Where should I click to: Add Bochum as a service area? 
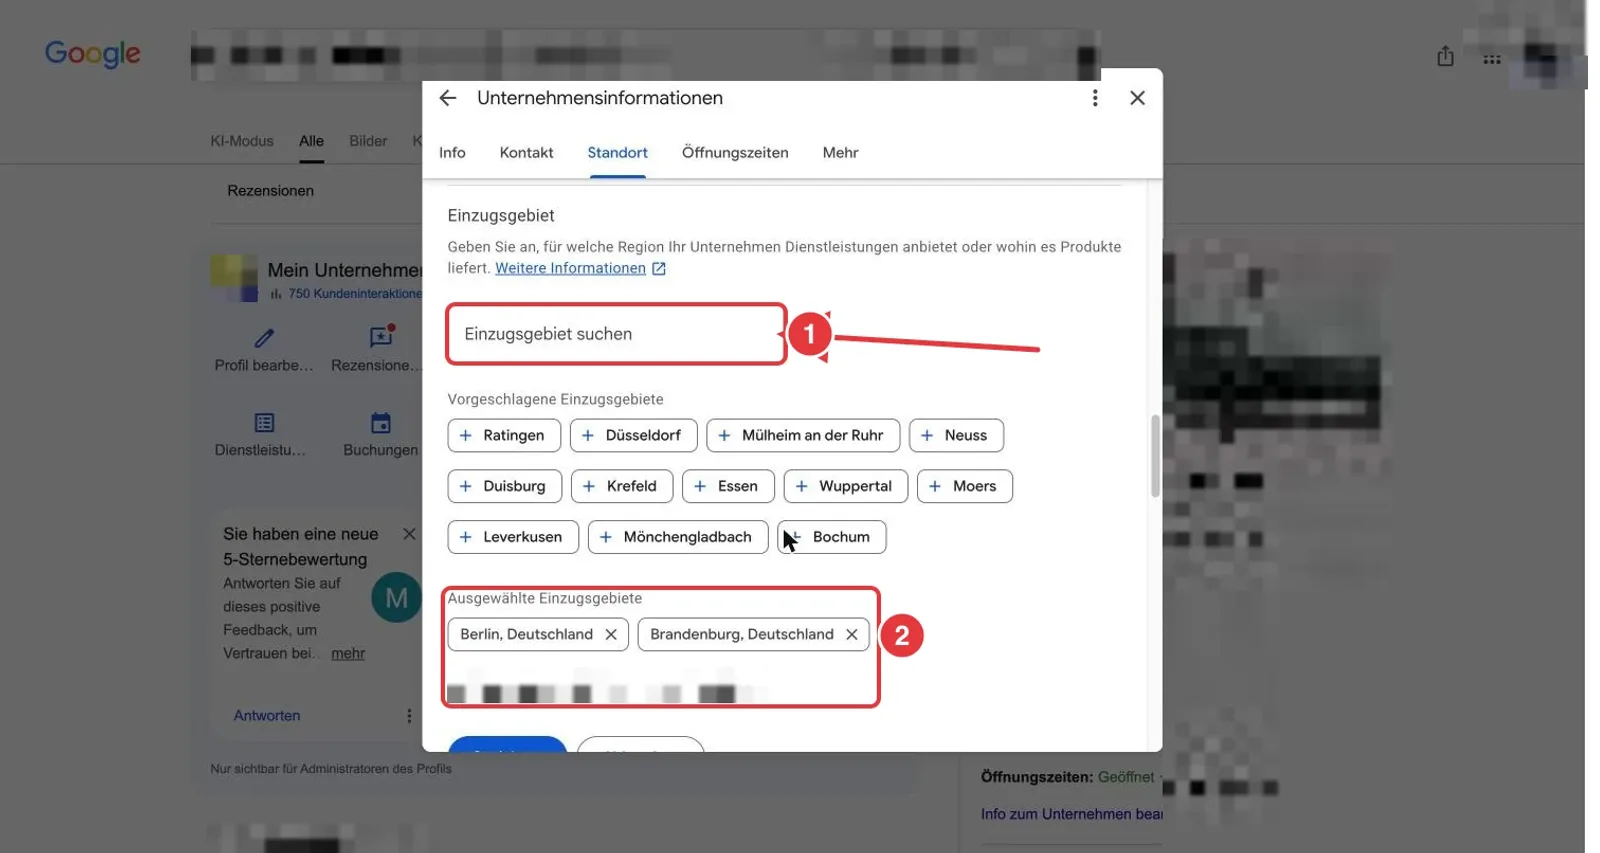832,537
